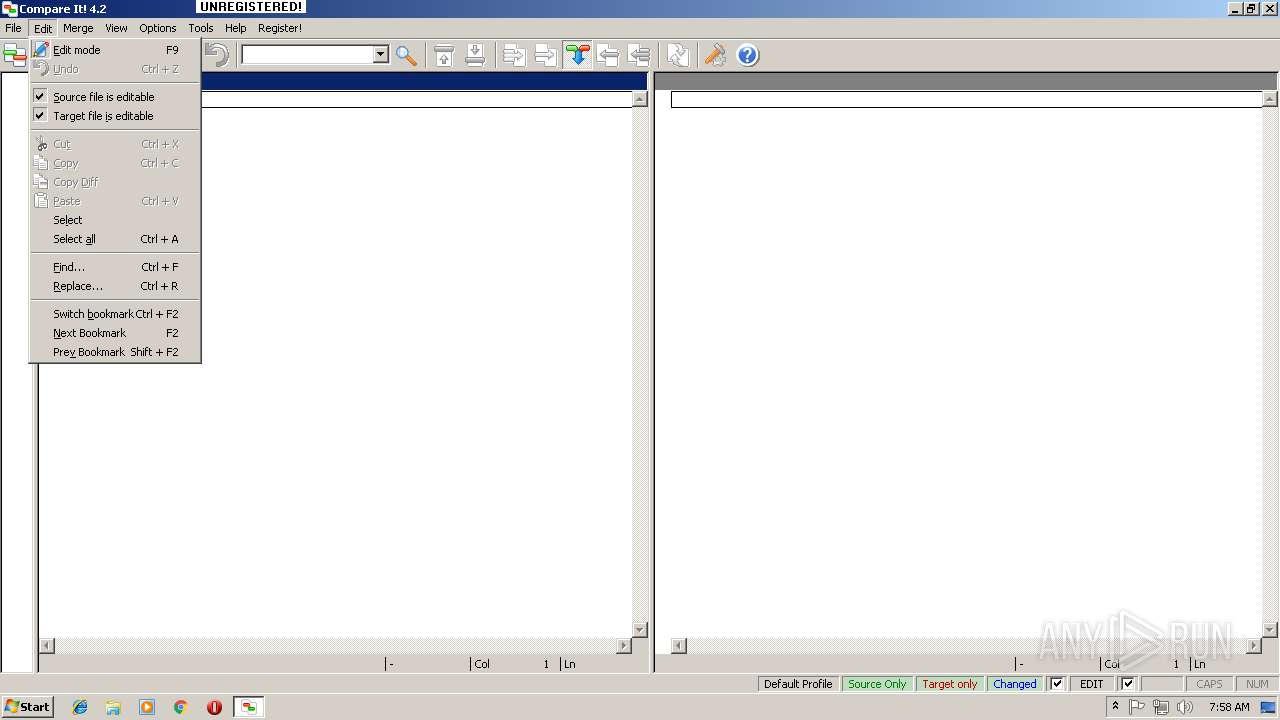Choose Switch bookmark menu entry
The height and width of the screenshot is (720, 1280).
coord(115,314)
